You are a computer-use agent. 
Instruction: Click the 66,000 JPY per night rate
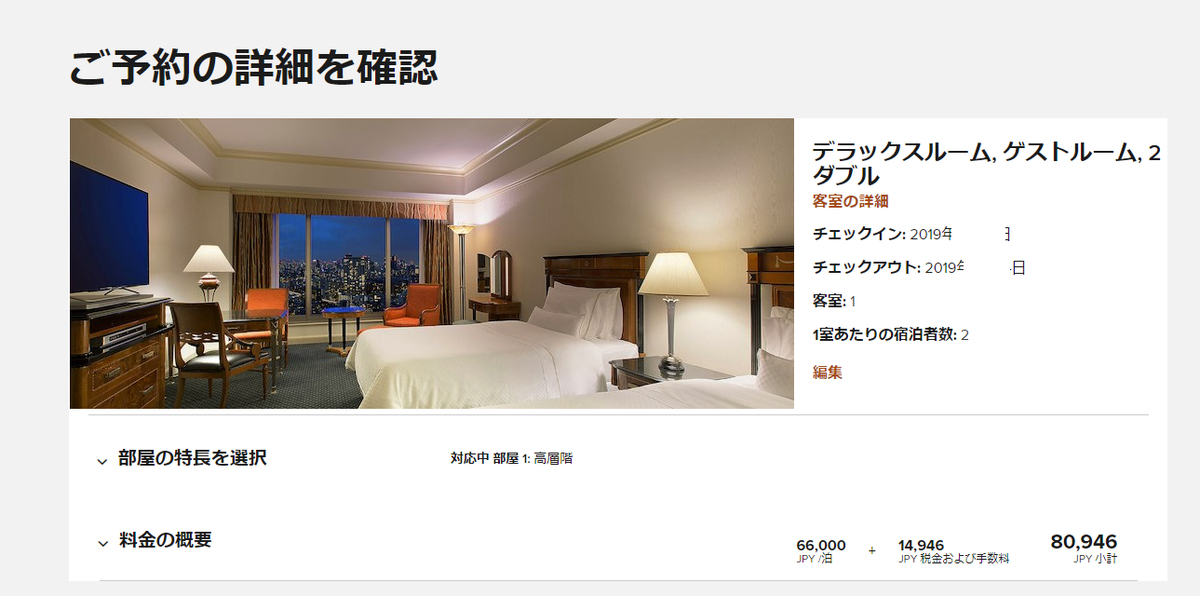click(x=821, y=551)
